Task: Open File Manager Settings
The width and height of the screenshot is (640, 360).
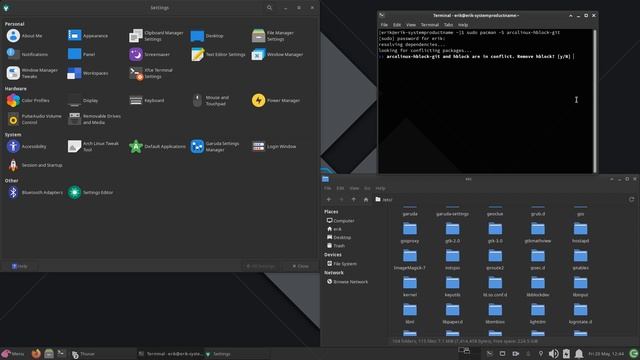Action: [x=273, y=36]
